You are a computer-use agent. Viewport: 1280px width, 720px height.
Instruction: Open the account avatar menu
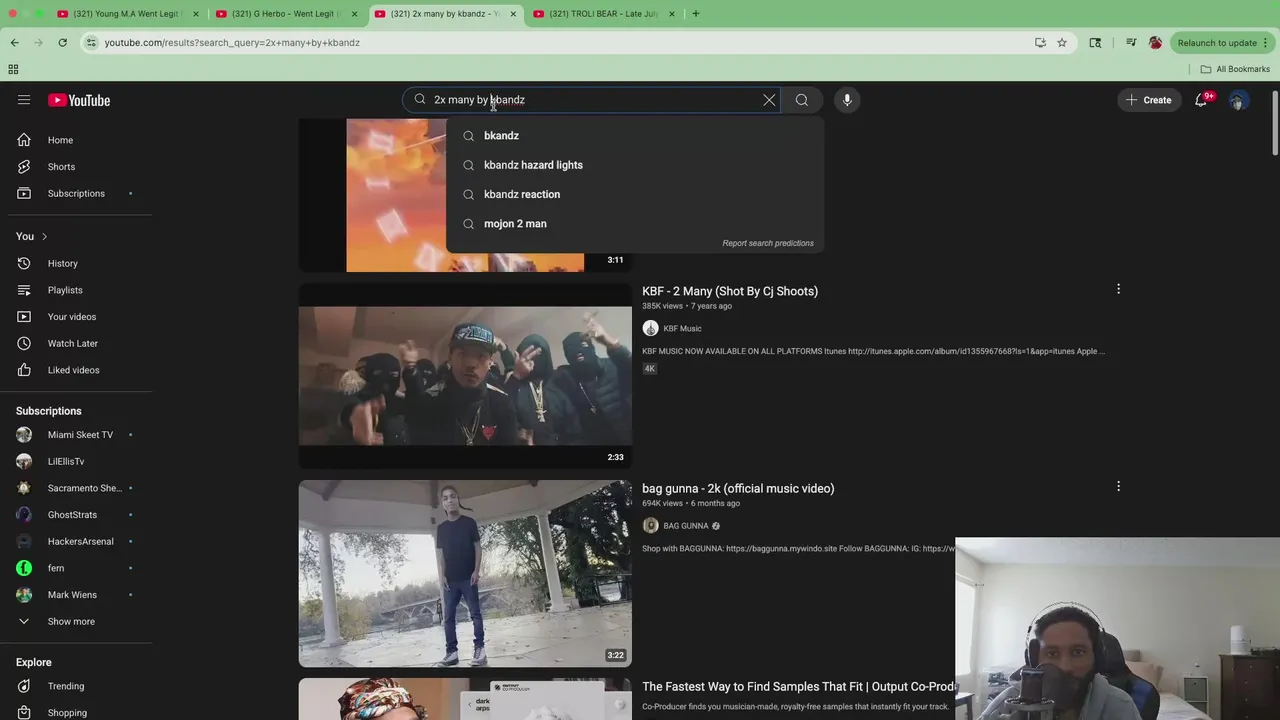(x=1239, y=100)
